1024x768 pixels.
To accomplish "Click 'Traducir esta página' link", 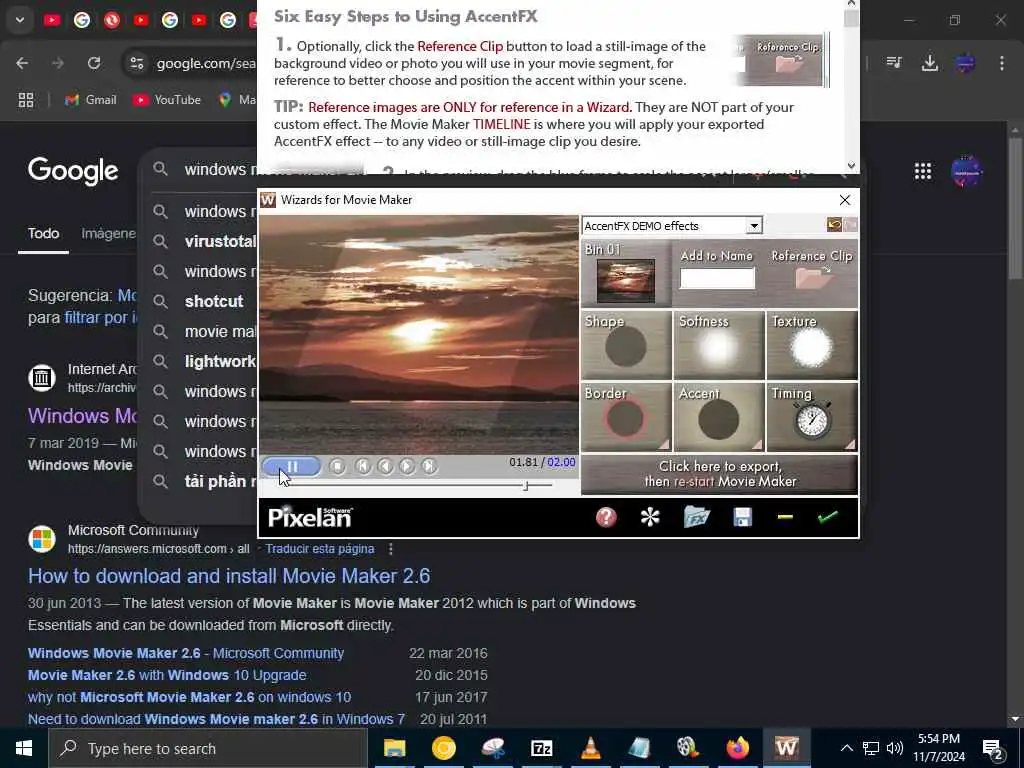I will pyautogui.click(x=319, y=549).
